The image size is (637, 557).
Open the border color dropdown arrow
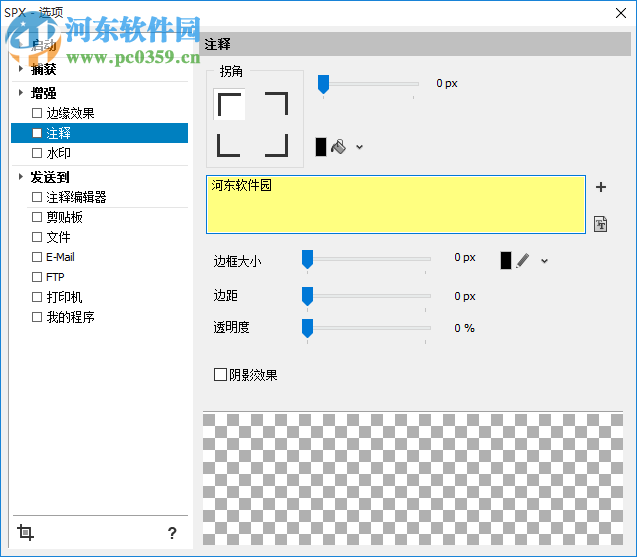[544, 261]
